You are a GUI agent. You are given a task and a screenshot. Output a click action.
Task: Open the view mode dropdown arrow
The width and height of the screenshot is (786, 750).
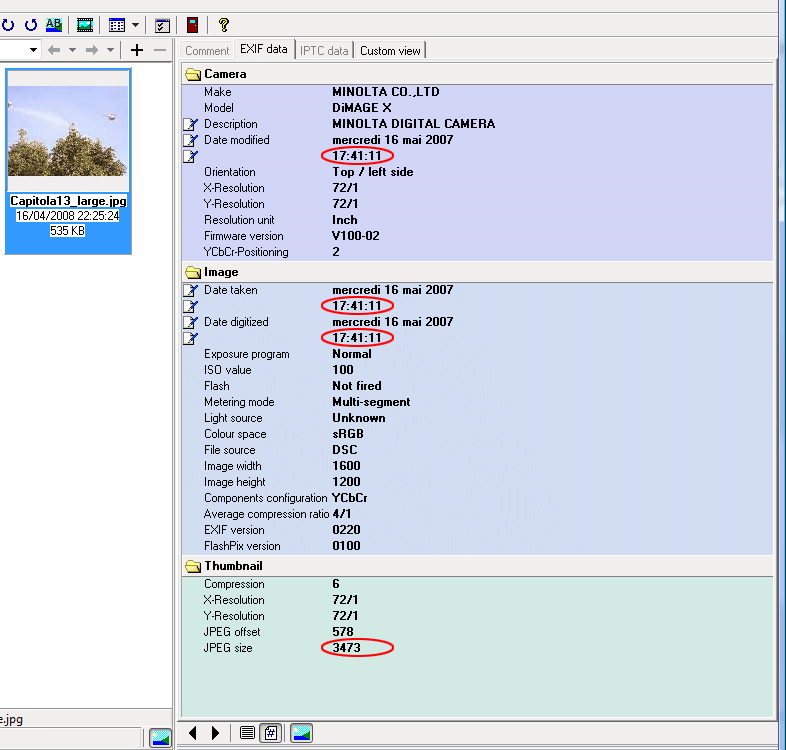pyautogui.click(x=134, y=24)
